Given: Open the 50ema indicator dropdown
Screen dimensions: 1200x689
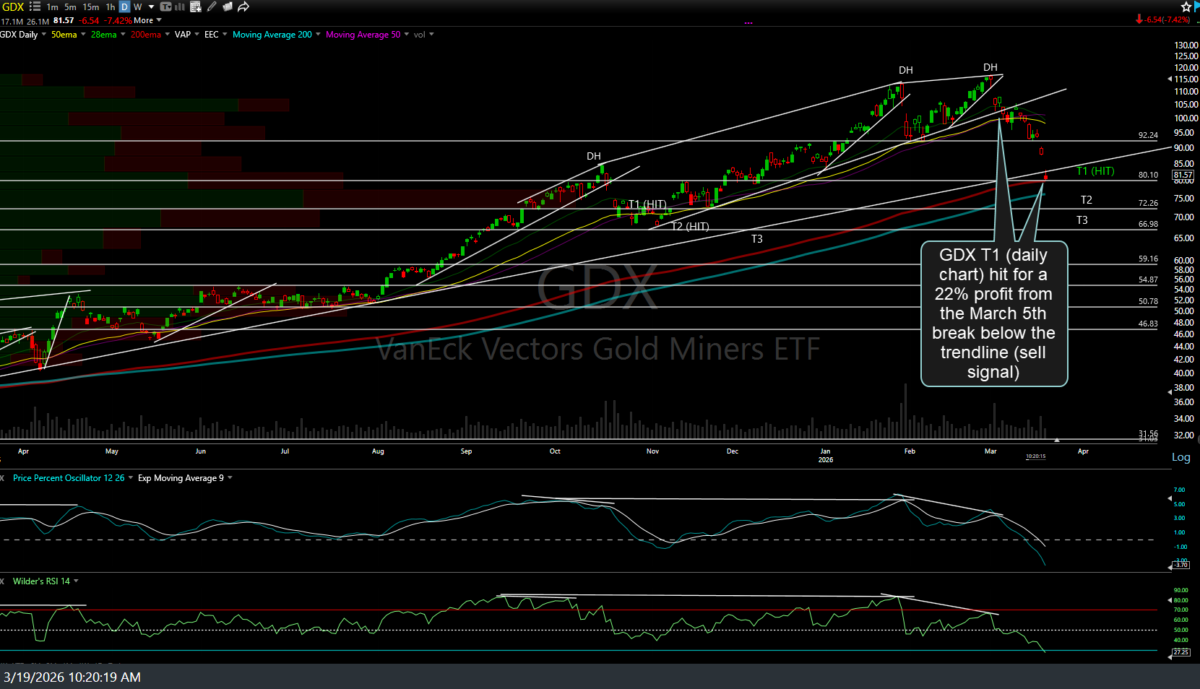Looking at the screenshot, I should point(83,34).
